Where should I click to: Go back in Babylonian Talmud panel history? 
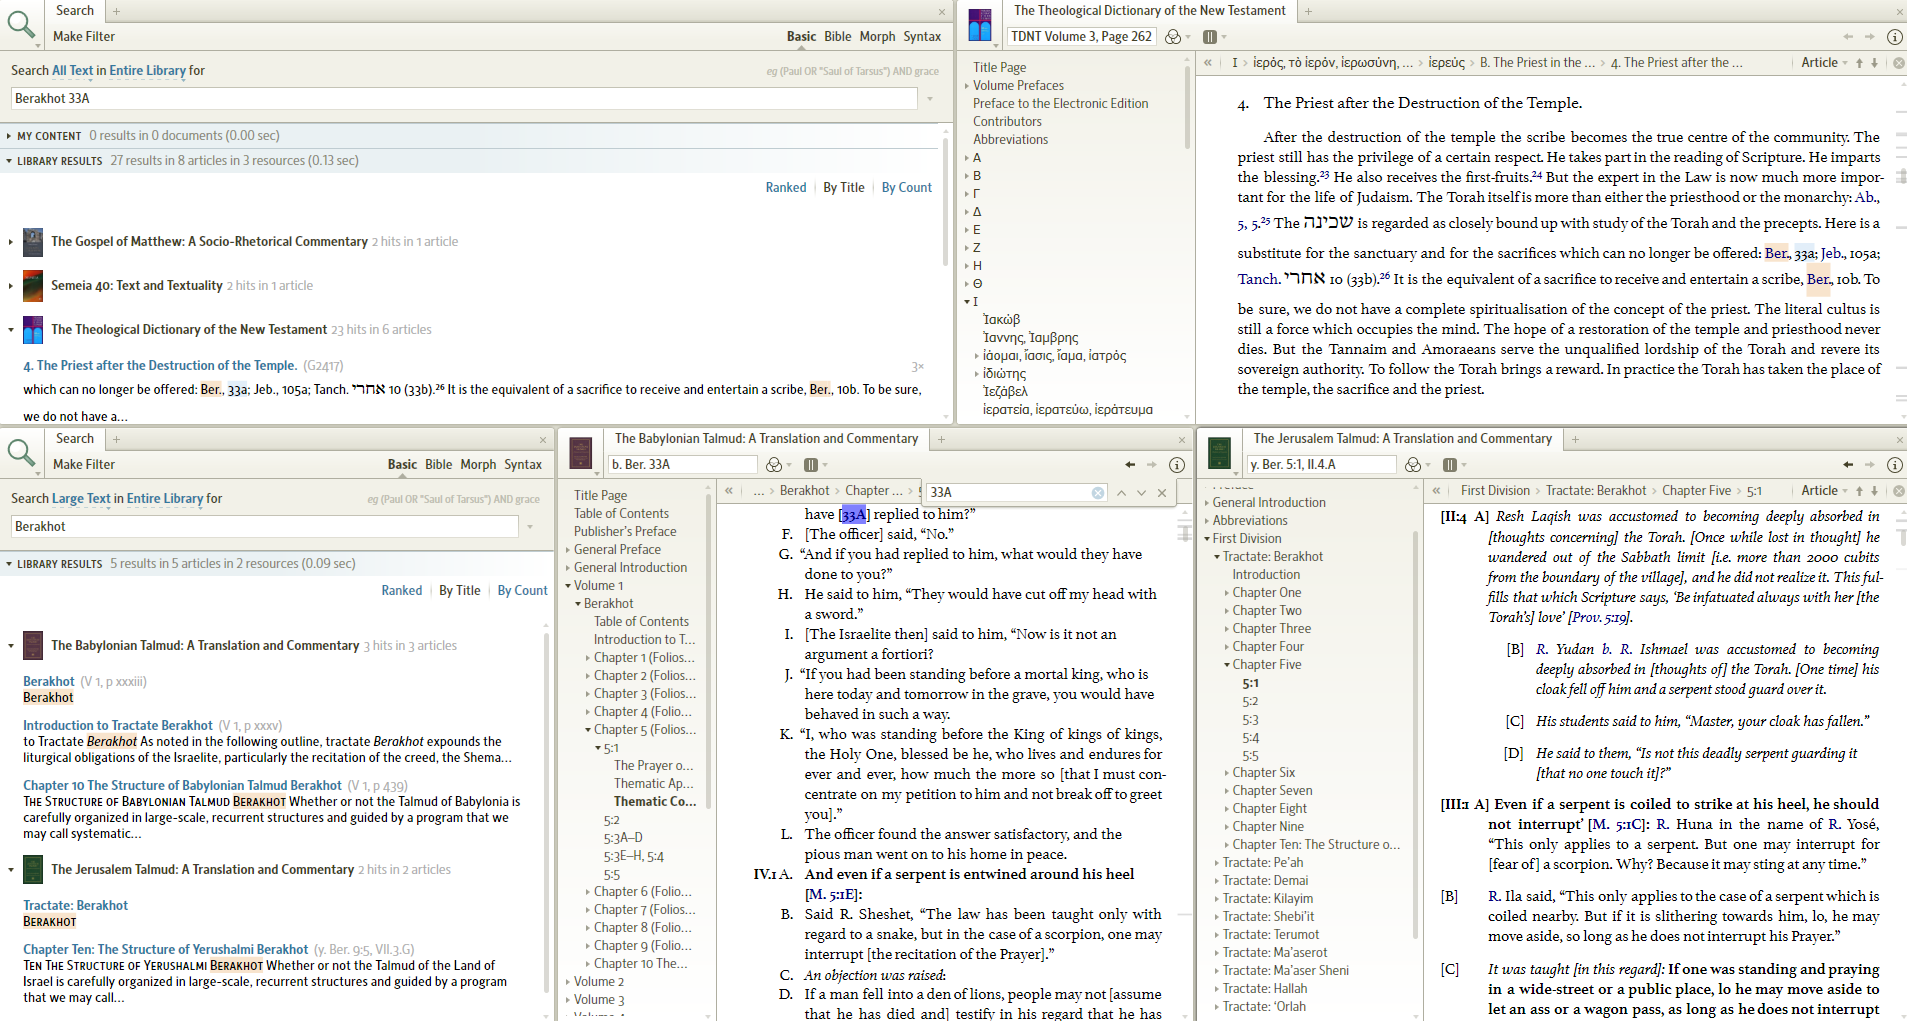click(1130, 465)
